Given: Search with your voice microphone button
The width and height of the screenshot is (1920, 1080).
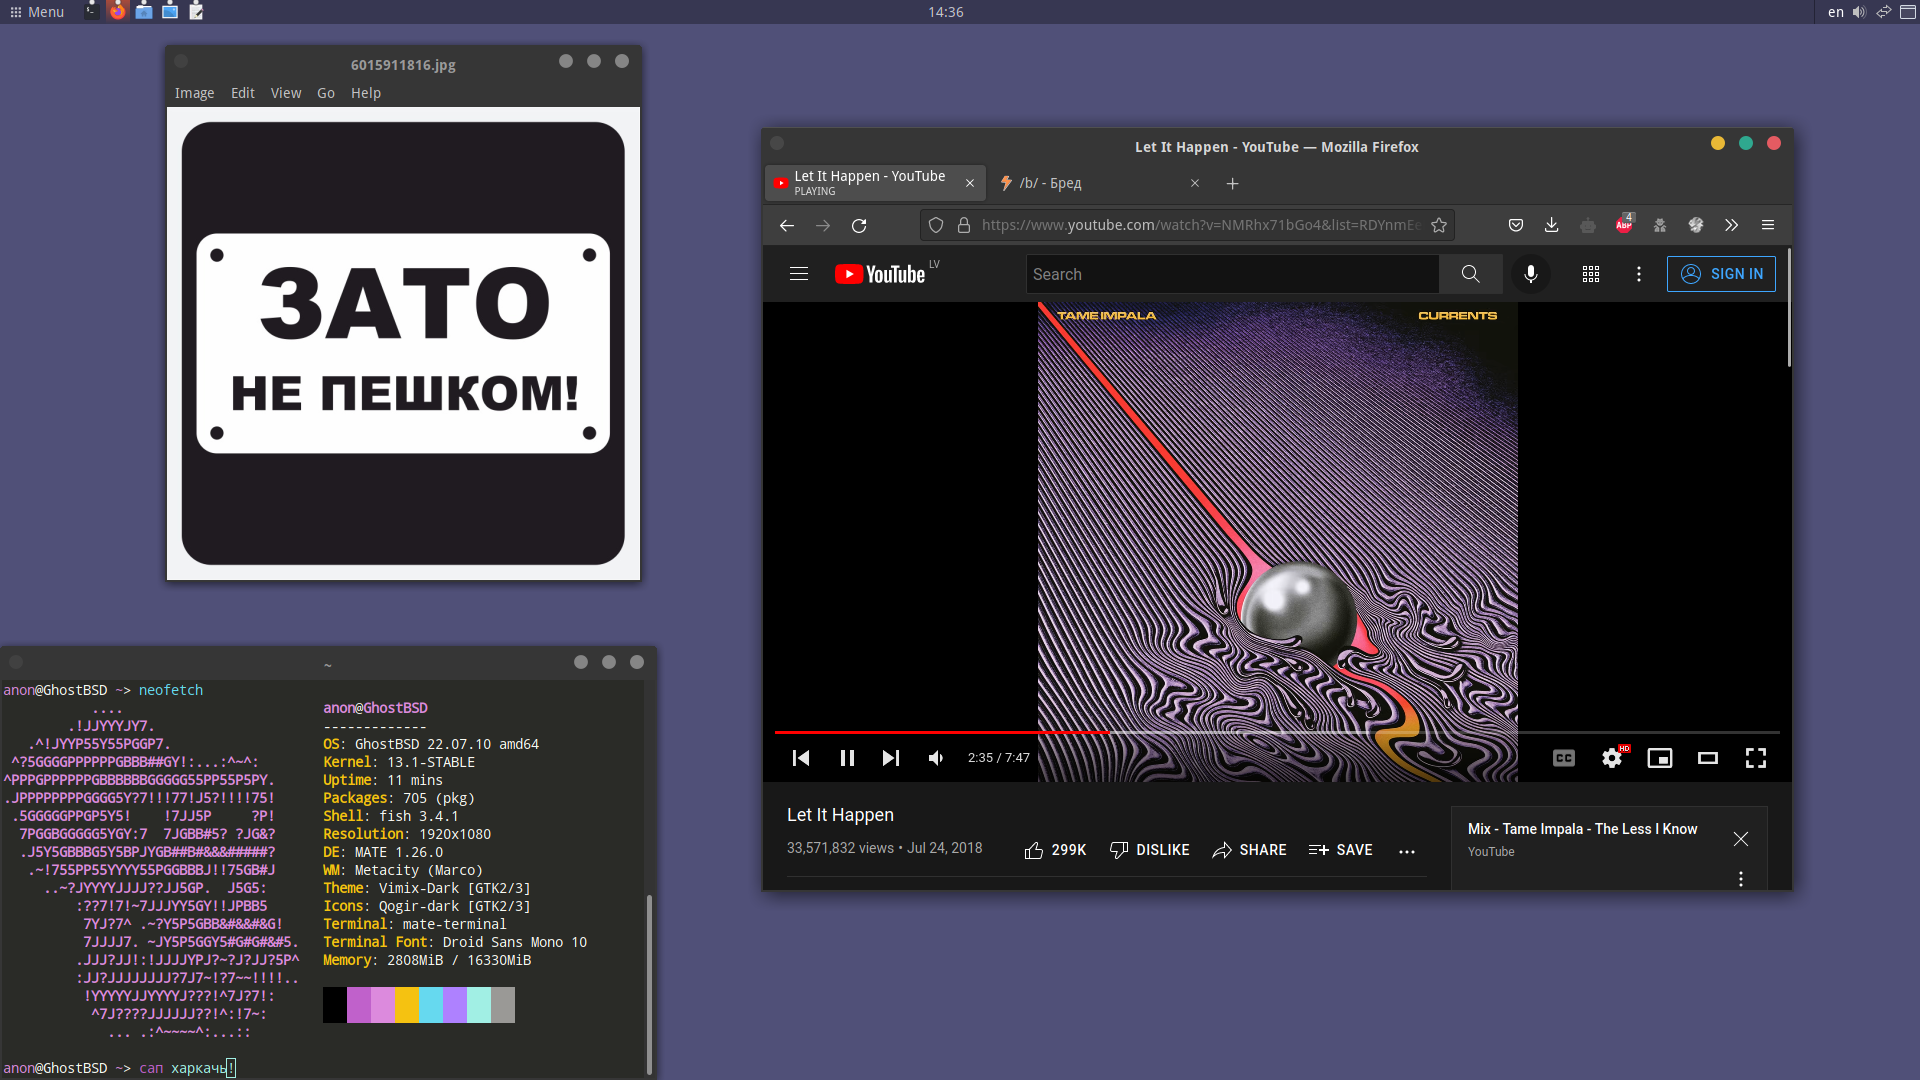Looking at the screenshot, I should coord(1531,274).
